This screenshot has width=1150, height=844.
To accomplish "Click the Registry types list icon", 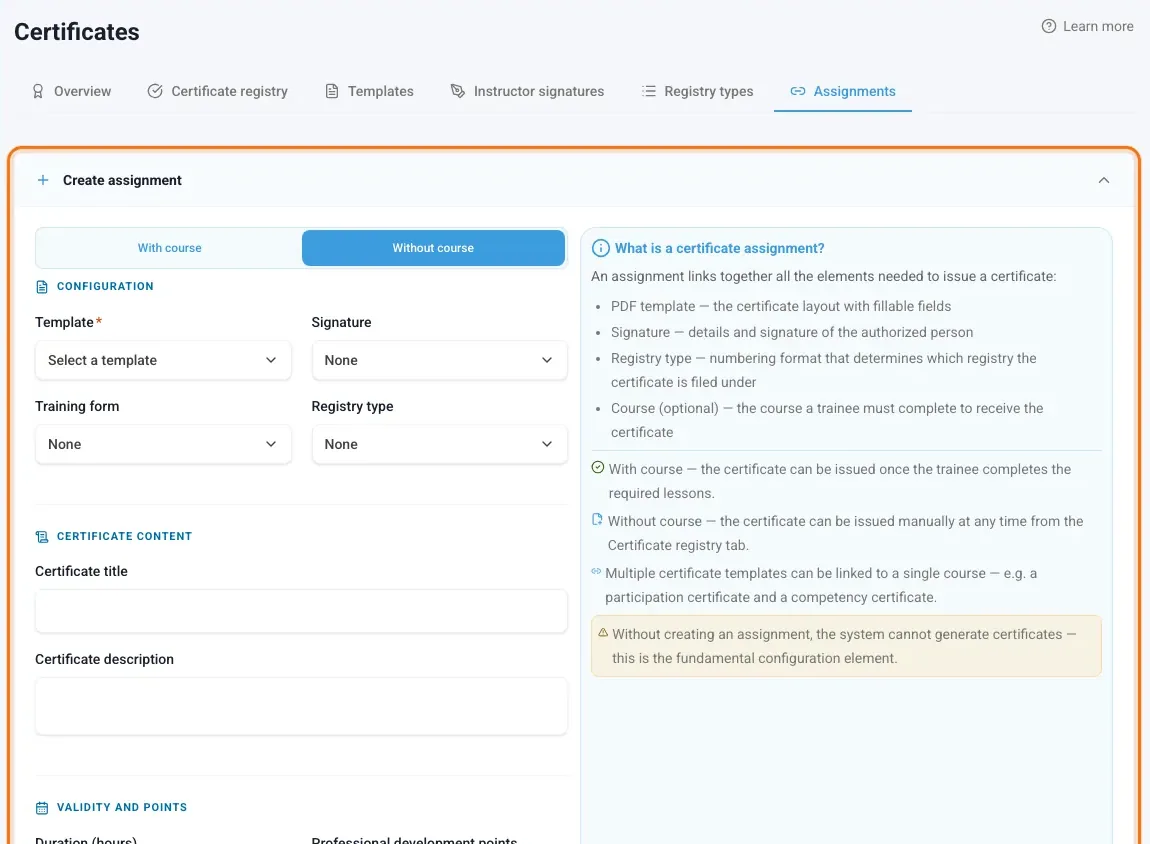I will click(x=648, y=91).
